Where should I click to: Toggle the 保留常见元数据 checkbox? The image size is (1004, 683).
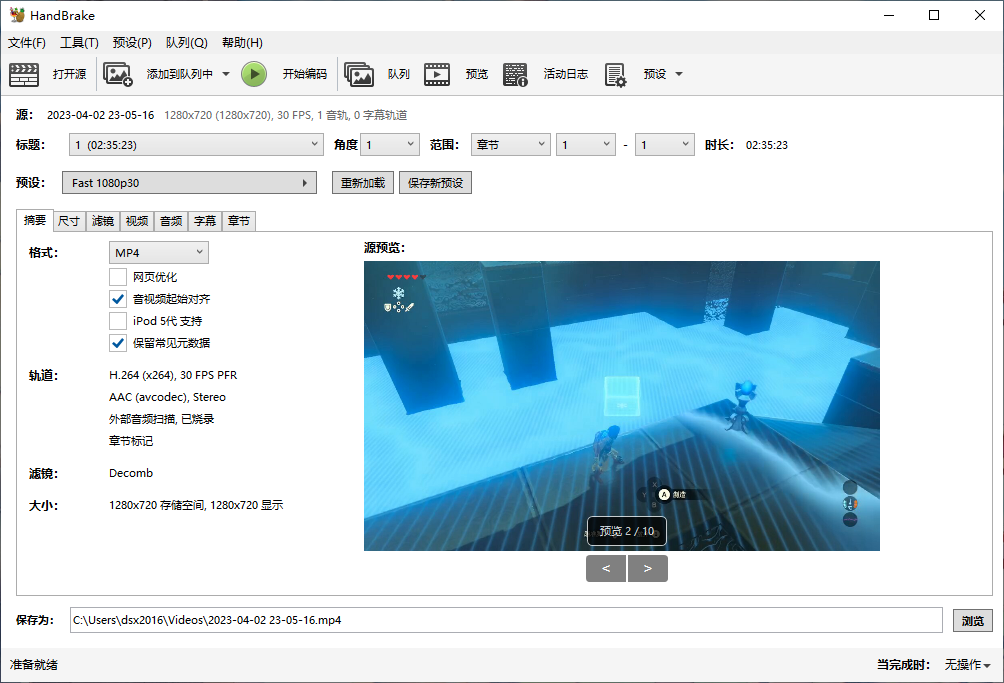118,343
